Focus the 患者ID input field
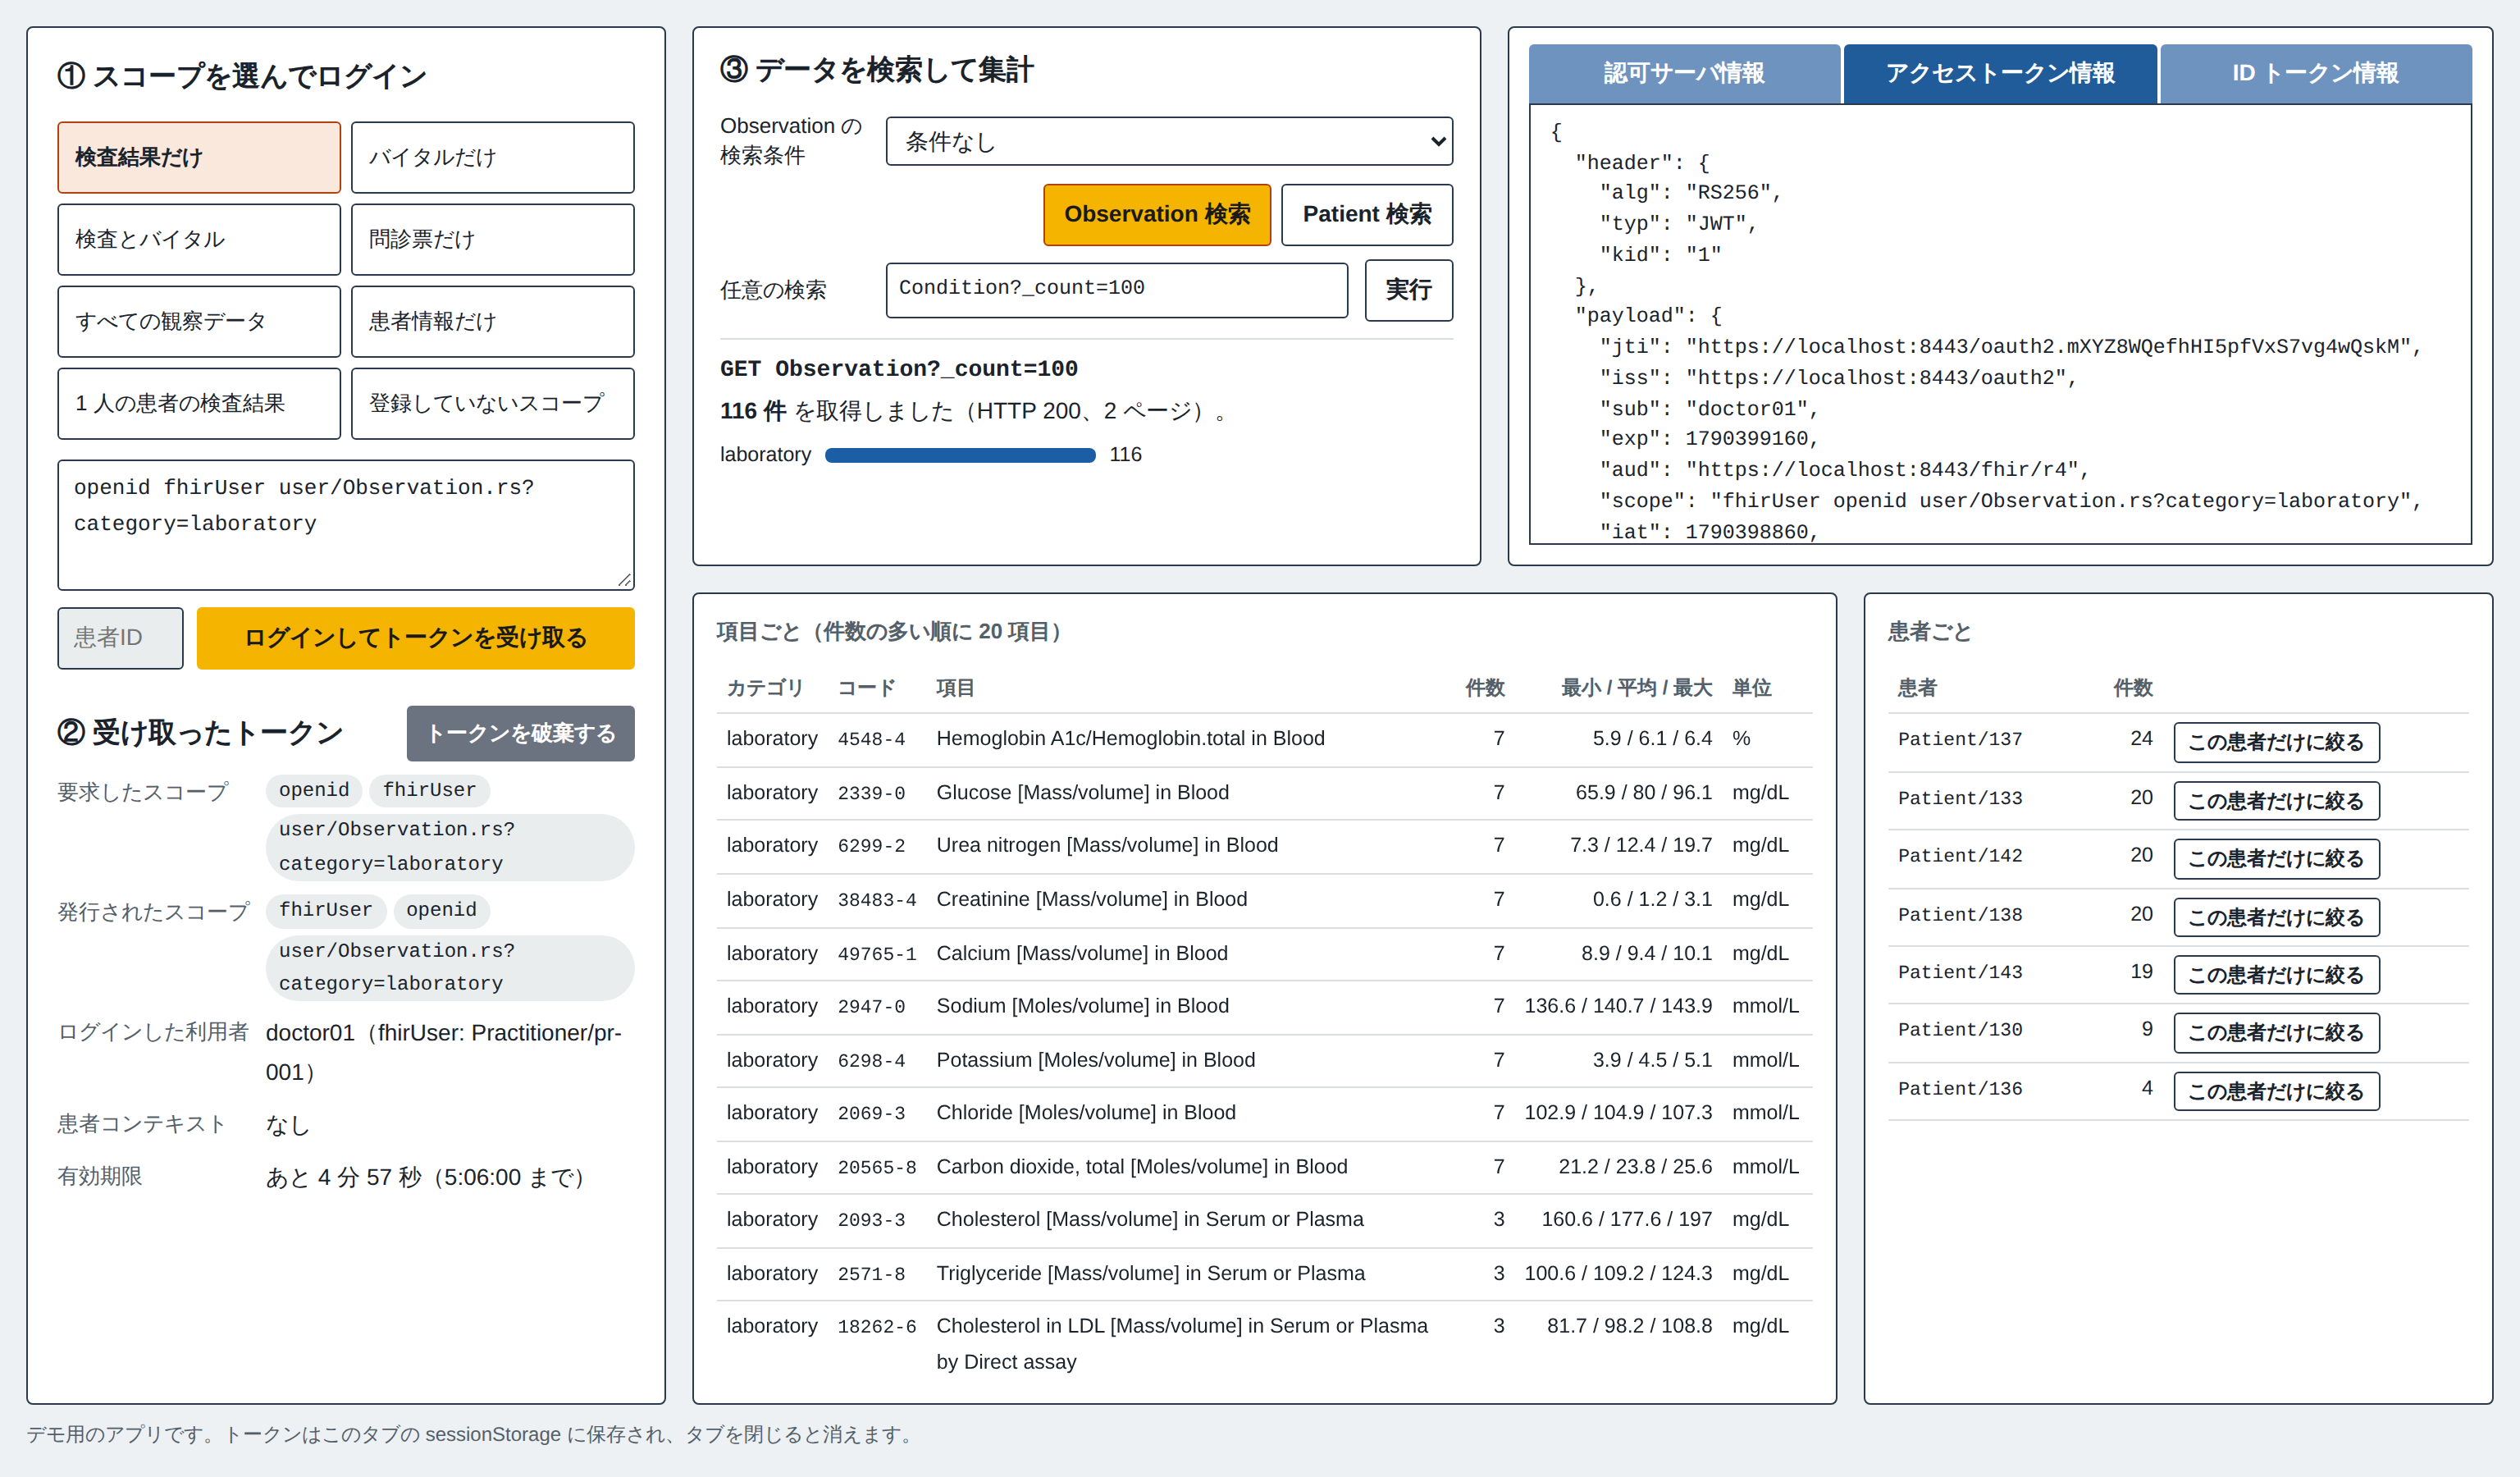Viewport: 2520px width, 1477px height. tap(120, 638)
